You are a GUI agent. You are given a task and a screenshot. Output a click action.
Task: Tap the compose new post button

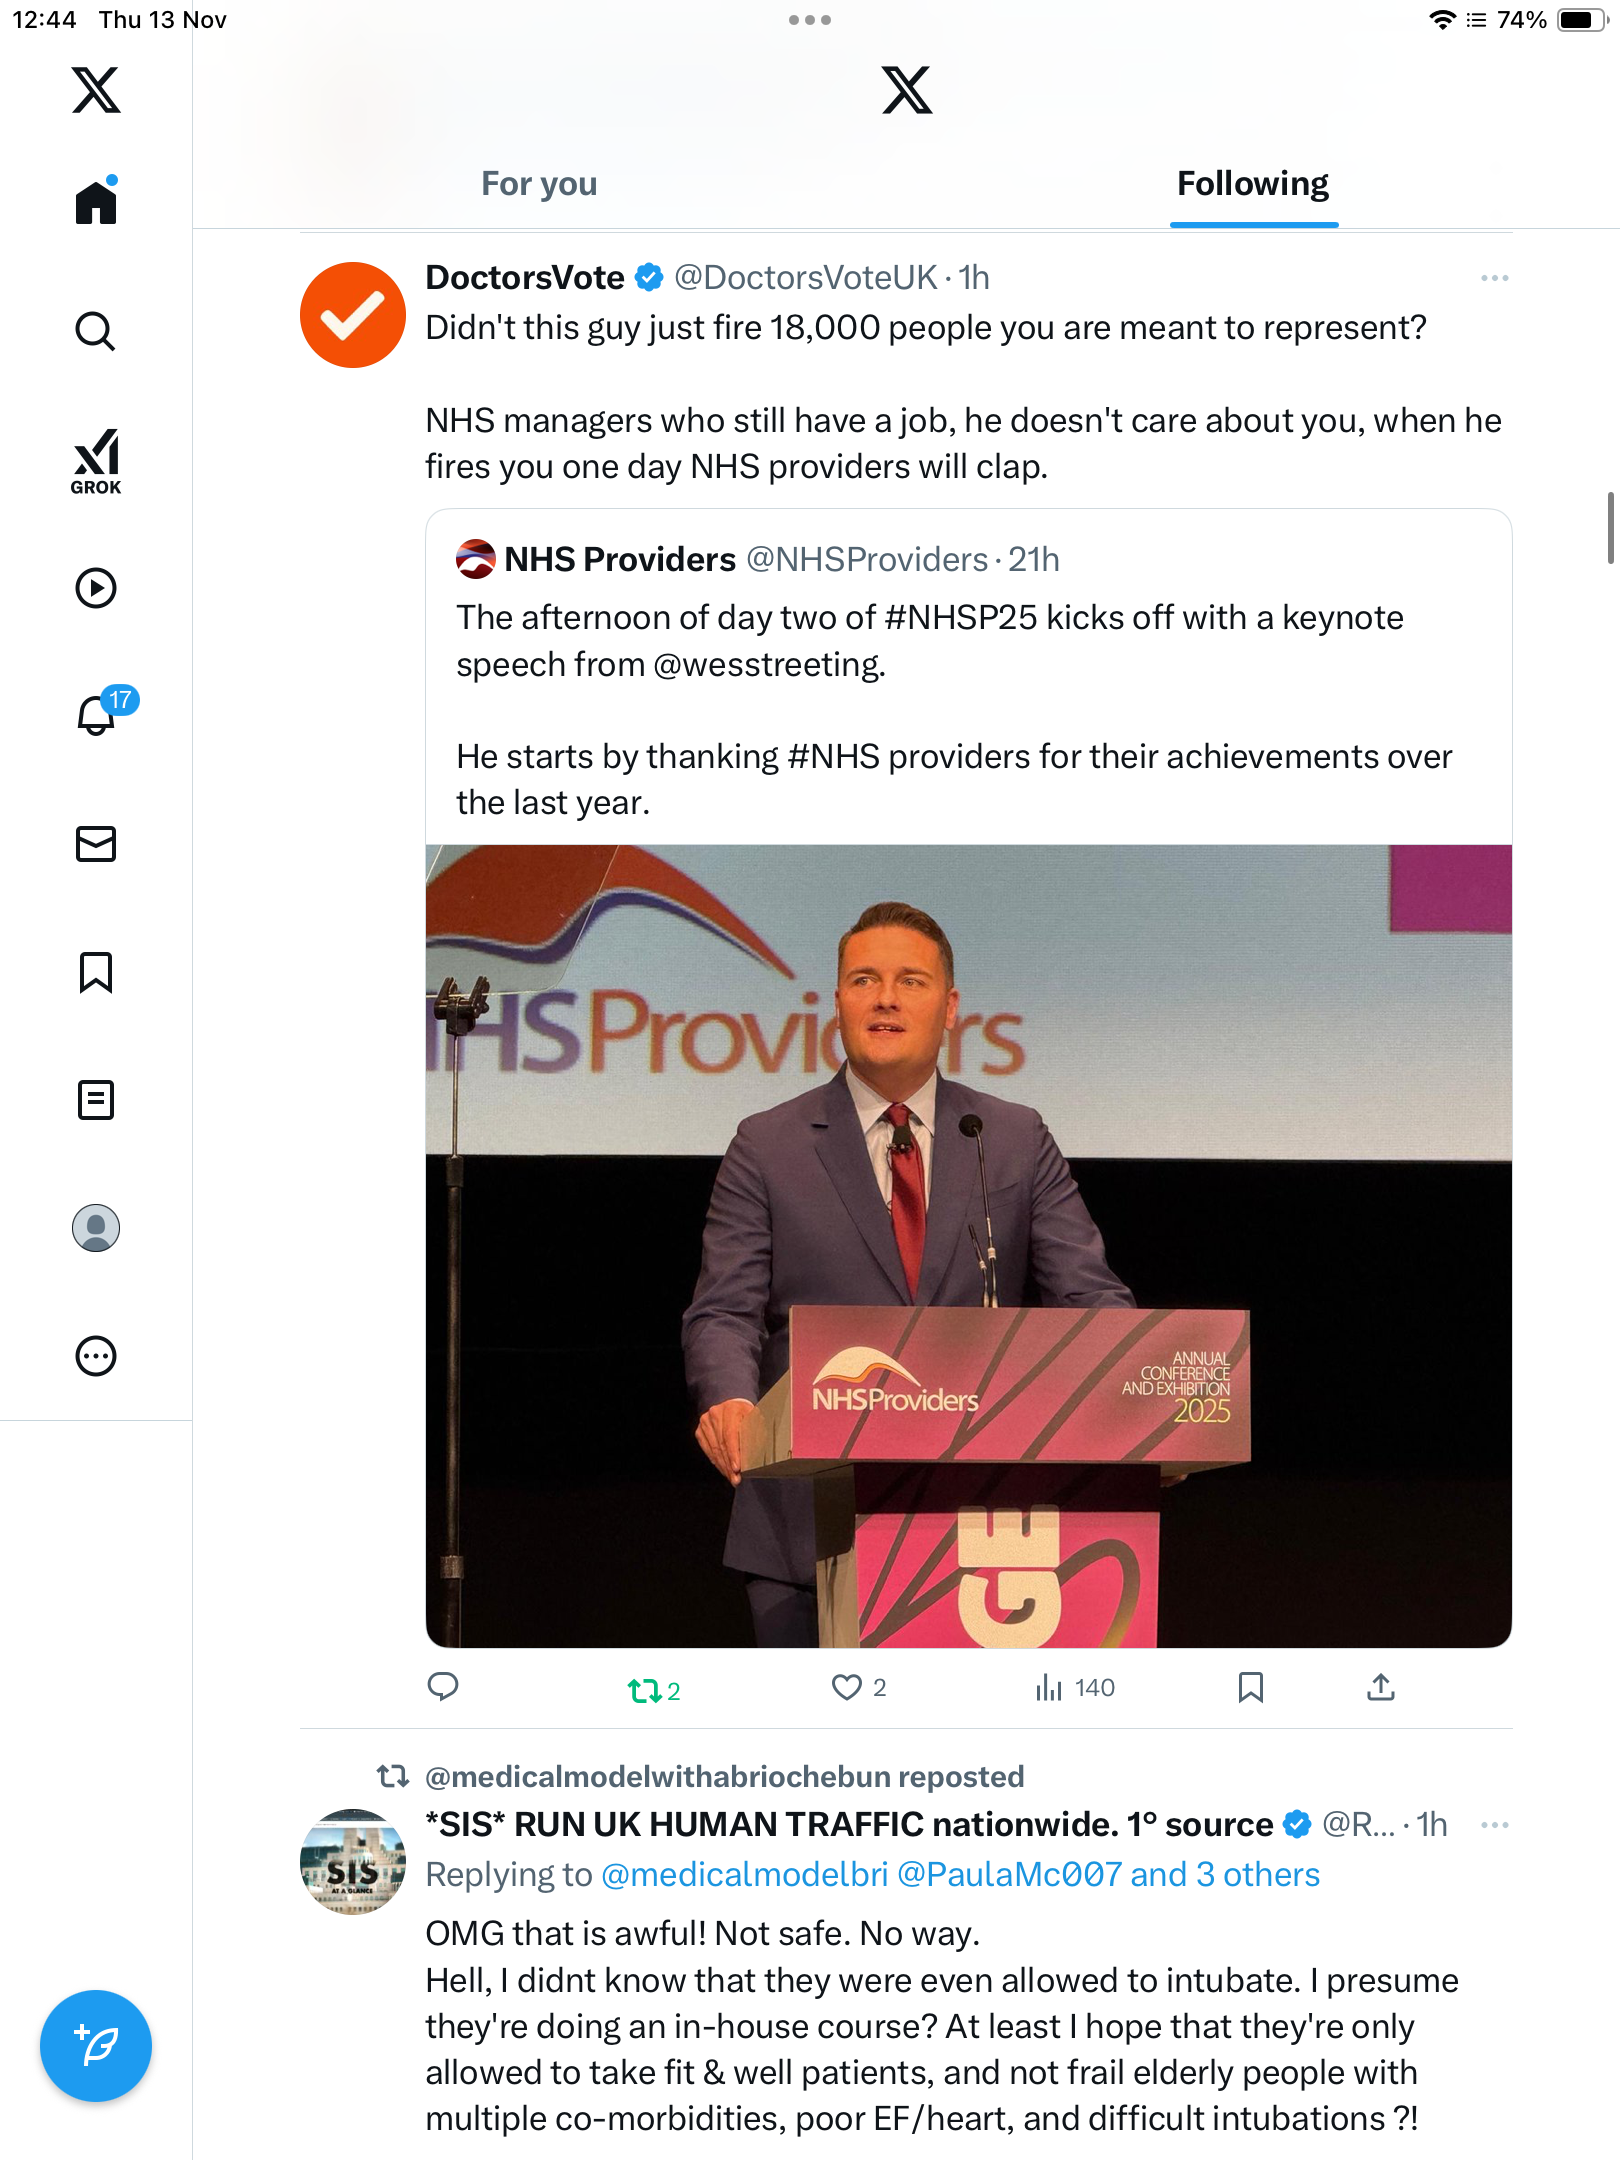96,2046
